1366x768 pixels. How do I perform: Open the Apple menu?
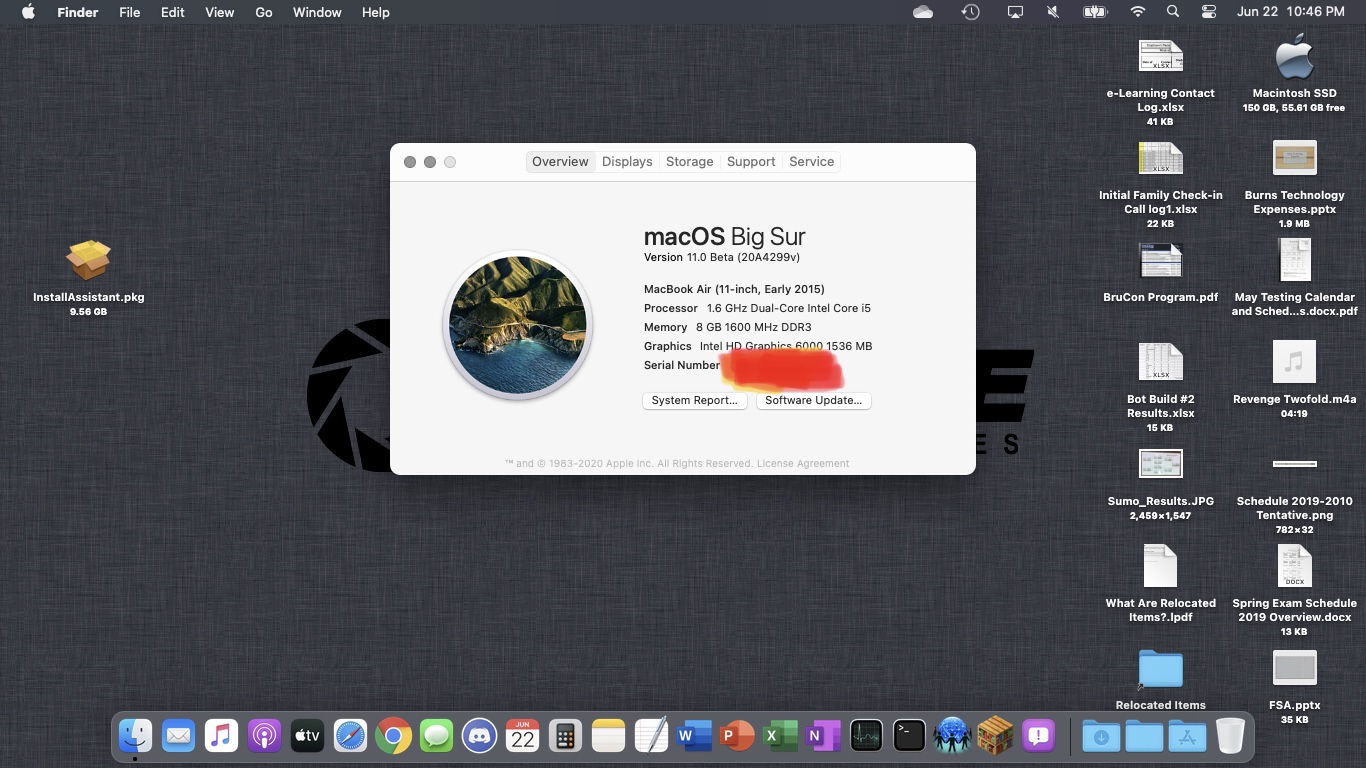(28, 12)
